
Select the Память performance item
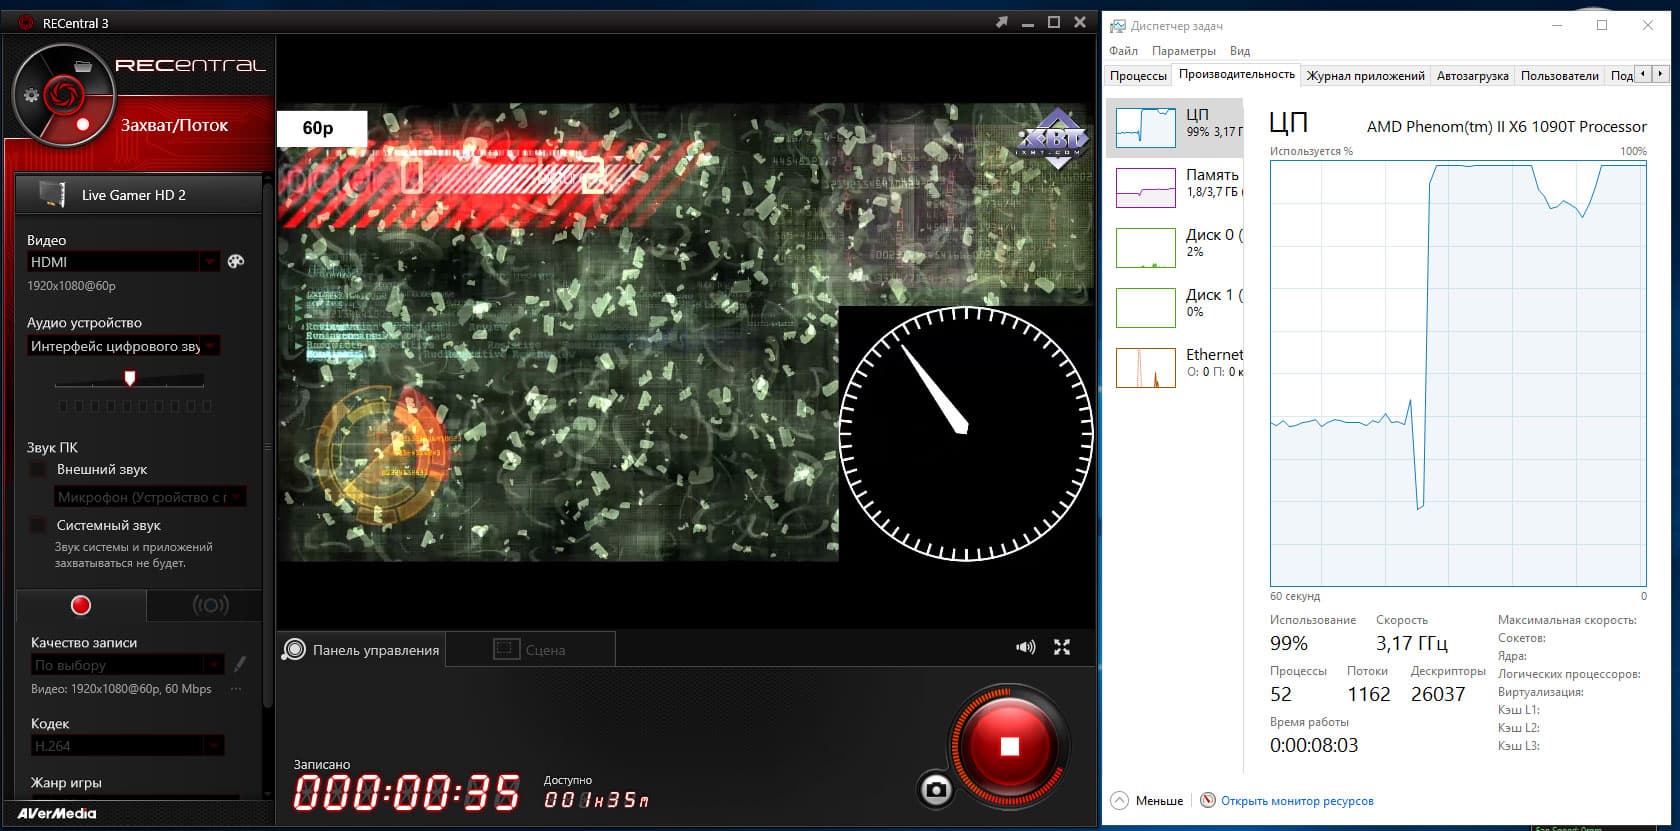click(1176, 187)
